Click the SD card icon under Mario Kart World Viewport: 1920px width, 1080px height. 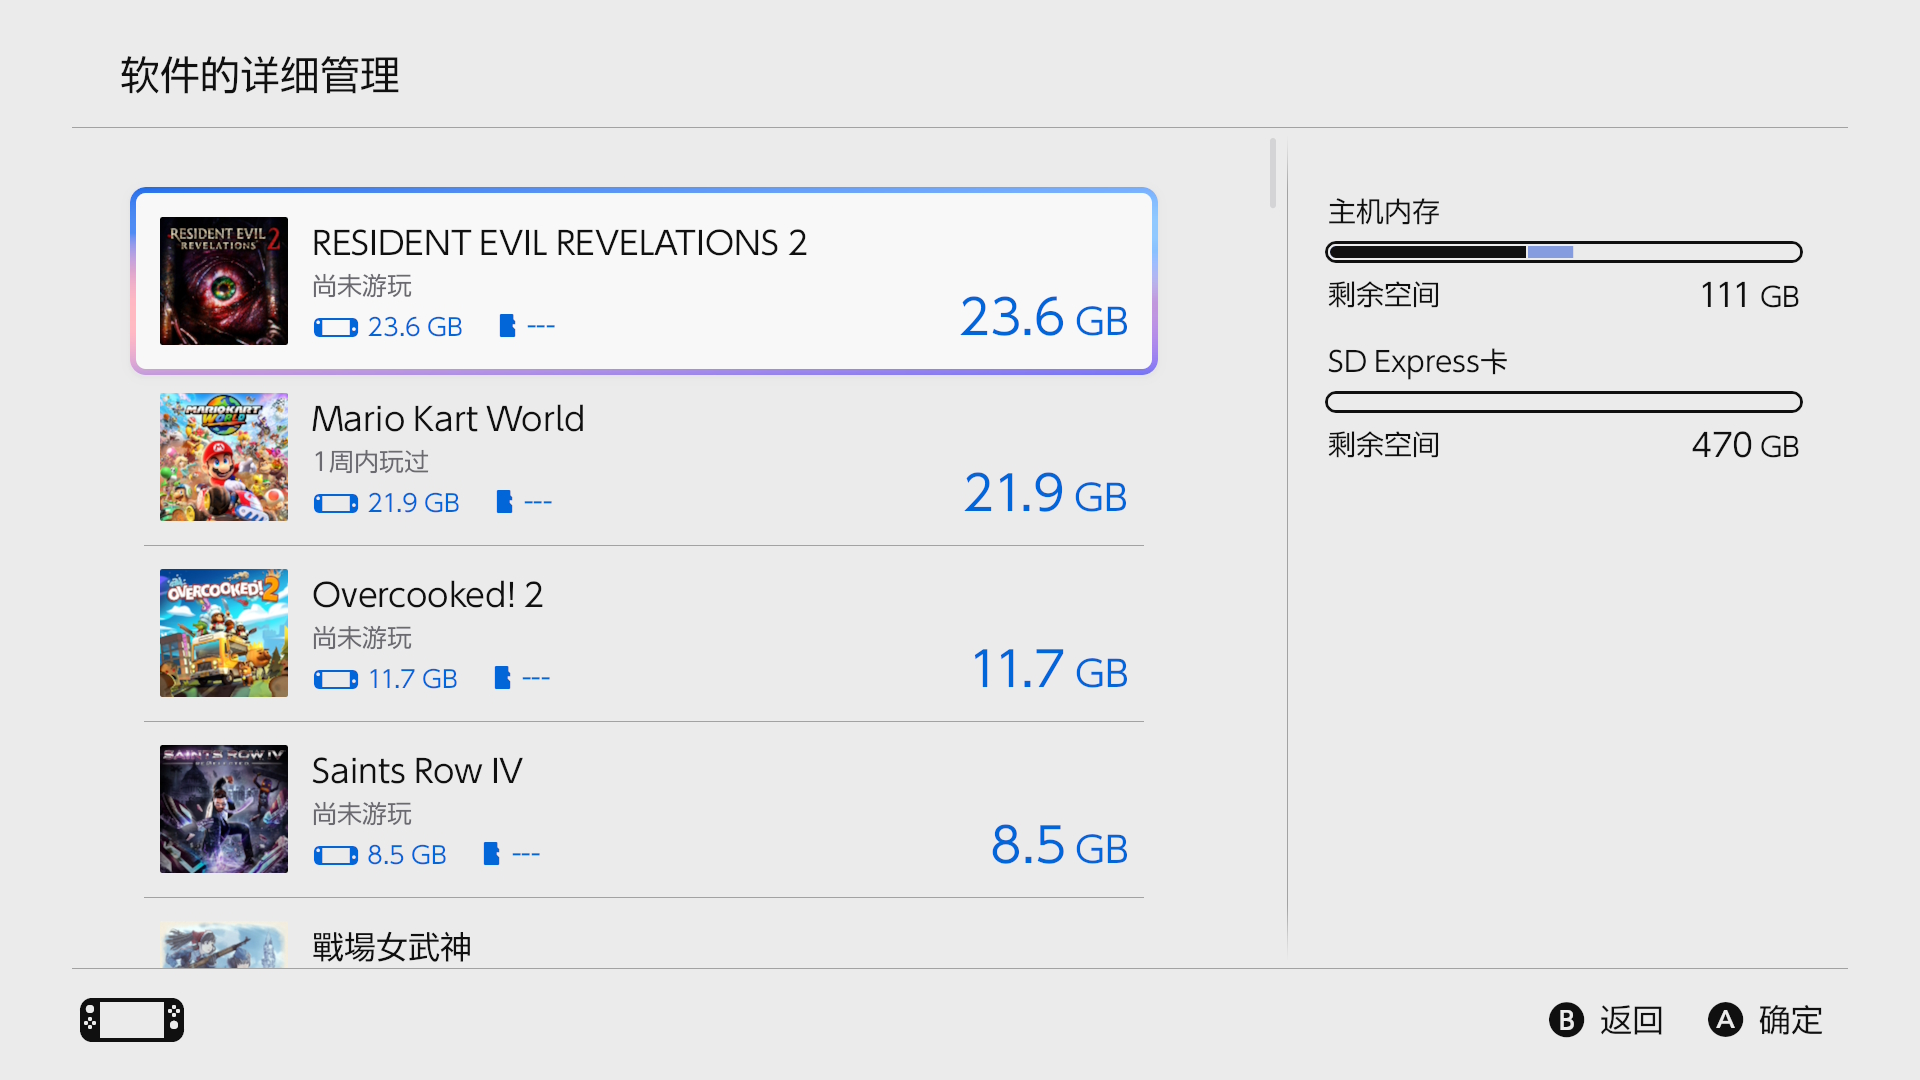coord(504,502)
